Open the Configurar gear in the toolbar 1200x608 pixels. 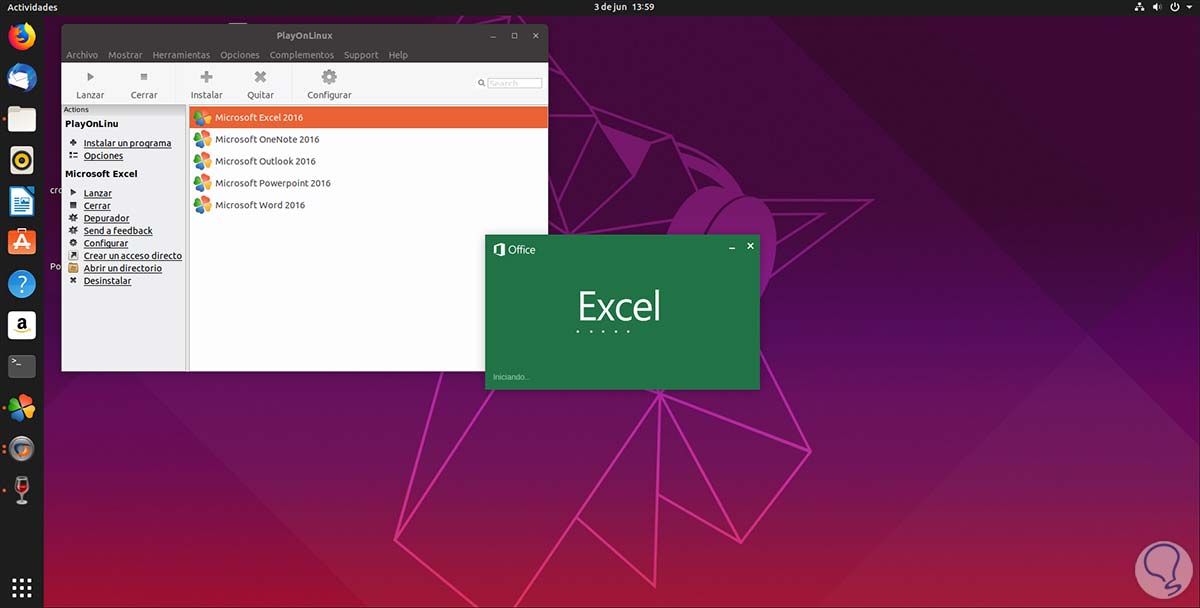pyautogui.click(x=329, y=77)
